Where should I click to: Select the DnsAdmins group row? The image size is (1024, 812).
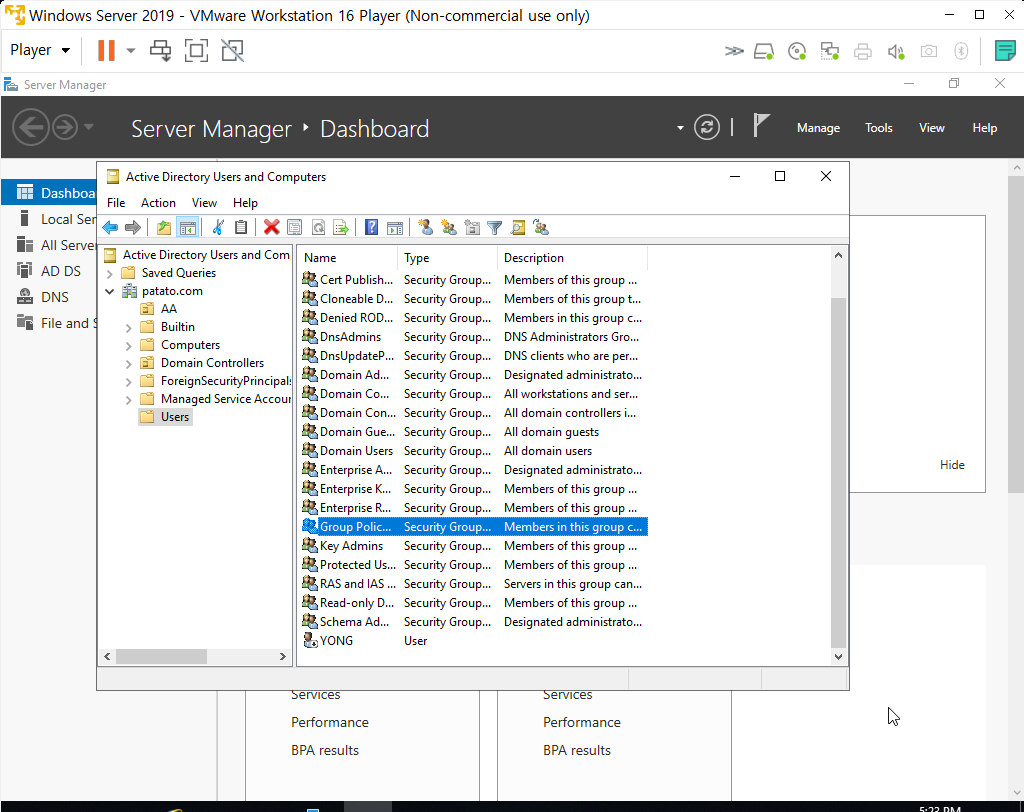(474, 337)
